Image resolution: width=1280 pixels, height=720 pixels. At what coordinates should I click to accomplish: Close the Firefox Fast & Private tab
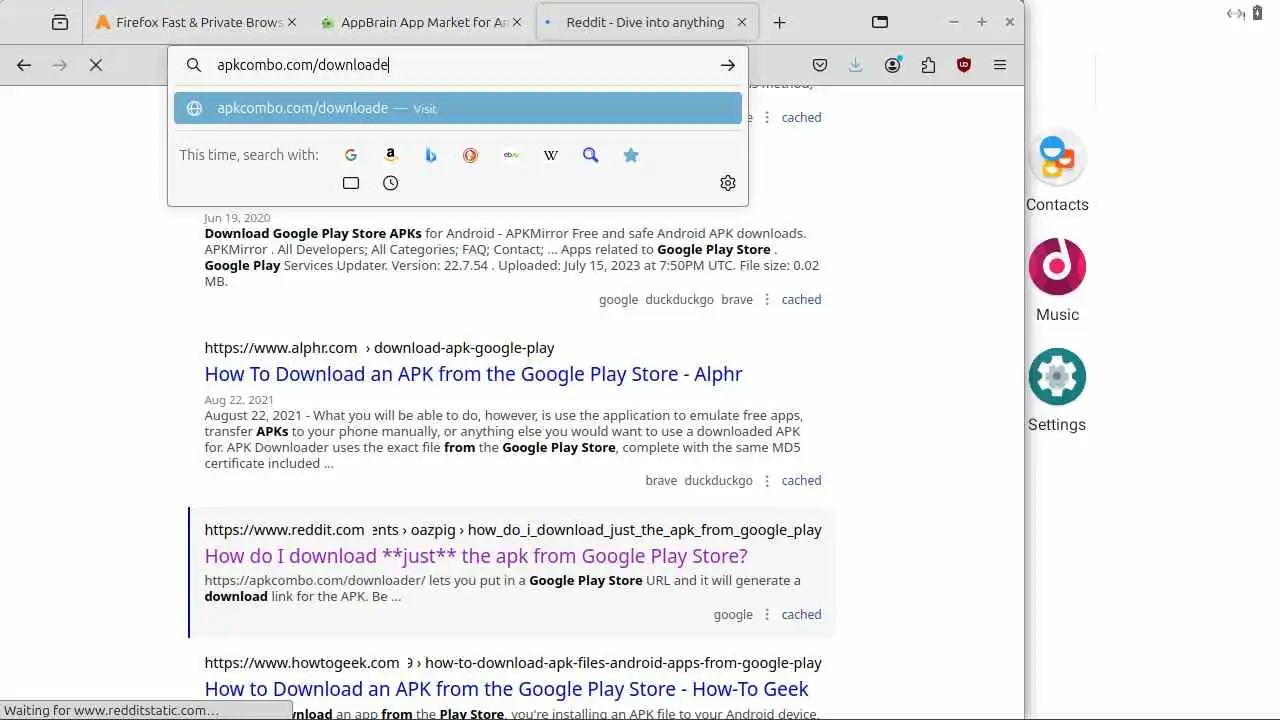click(x=294, y=22)
